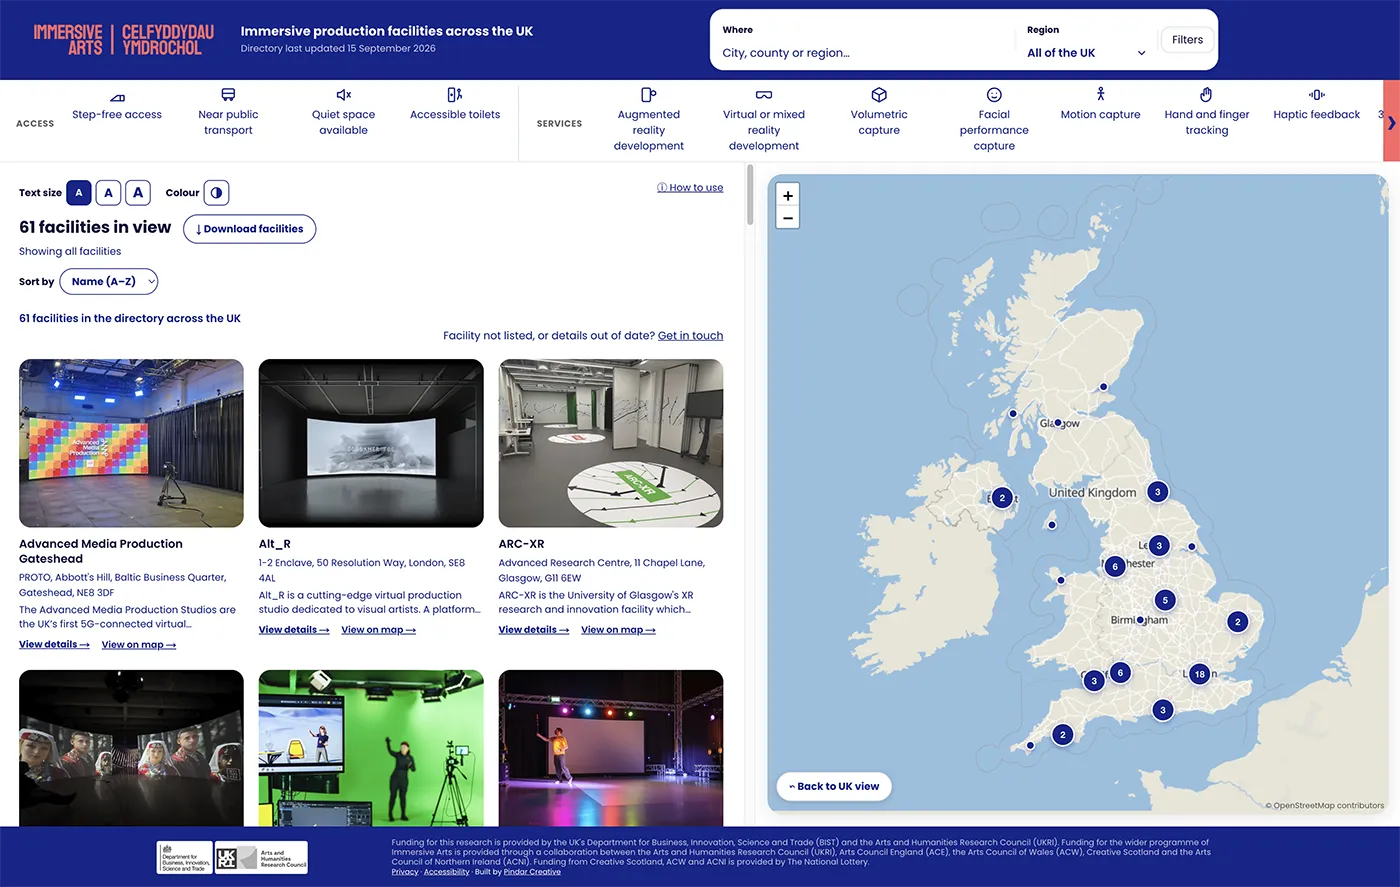Click the map zoom in button
The height and width of the screenshot is (887, 1400).
(x=788, y=196)
